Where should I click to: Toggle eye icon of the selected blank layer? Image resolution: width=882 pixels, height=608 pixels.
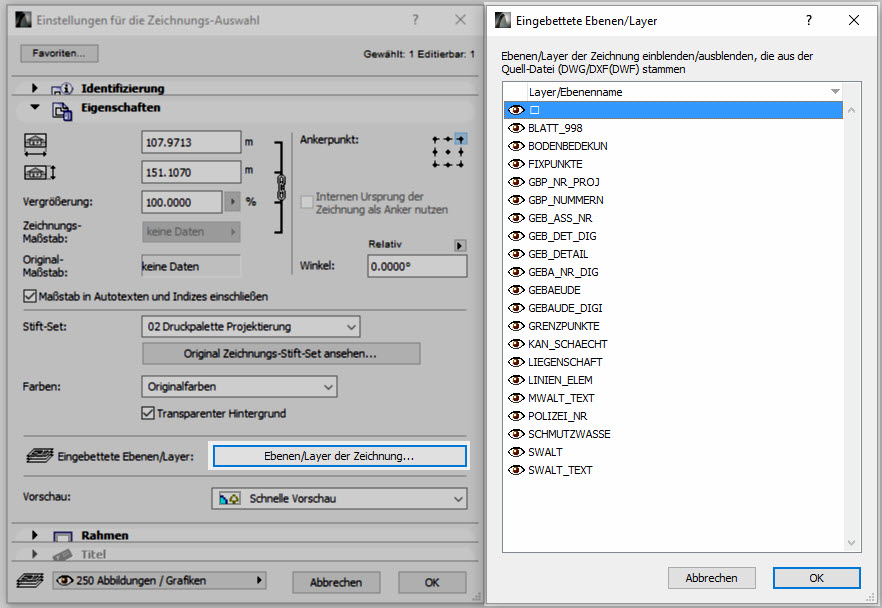point(516,110)
